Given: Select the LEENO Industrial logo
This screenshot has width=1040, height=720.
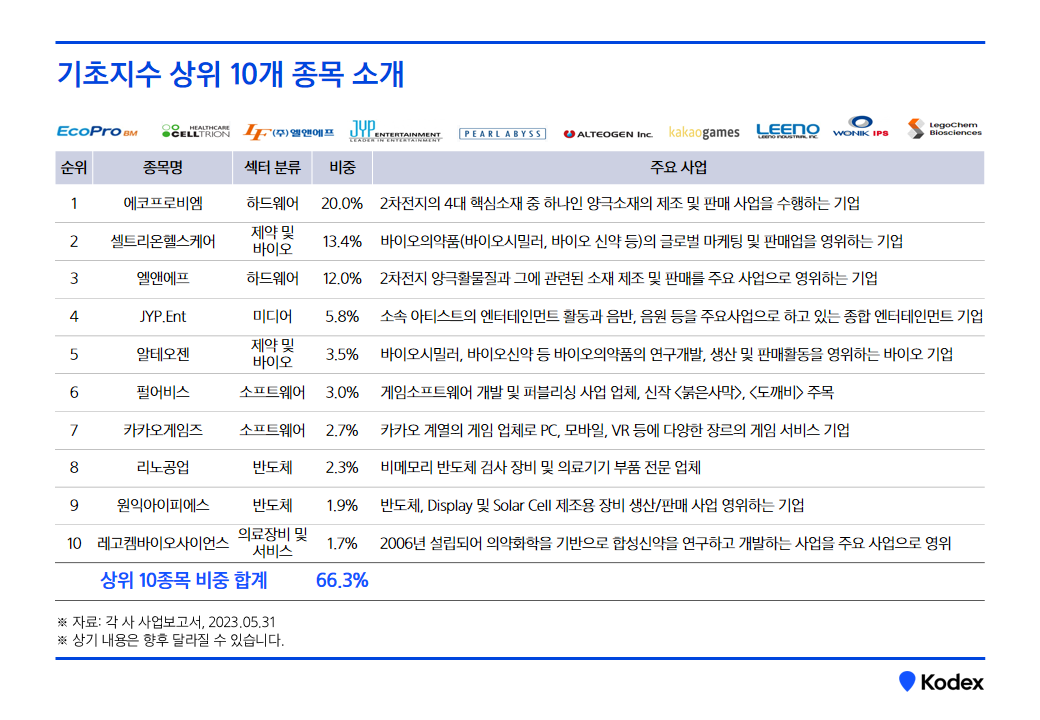Looking at the screenshot, I should [787, 131].
